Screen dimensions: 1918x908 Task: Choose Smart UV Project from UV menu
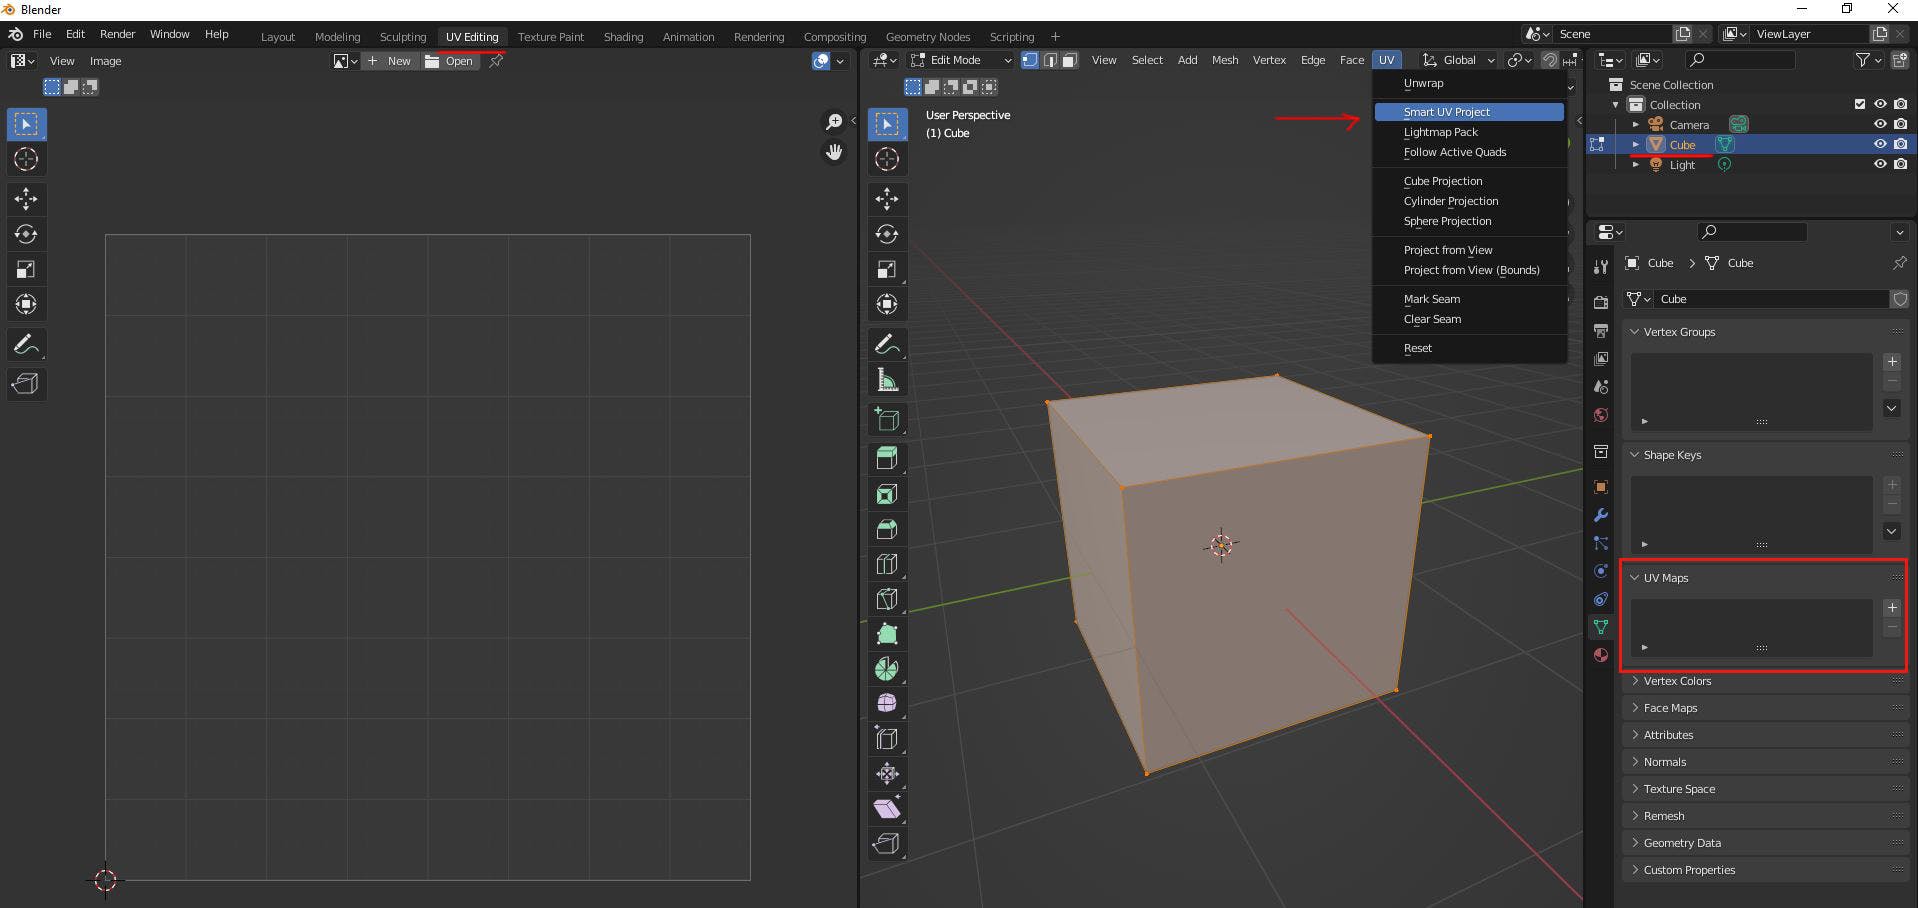pyautogui.click(x=1447, y=112)
